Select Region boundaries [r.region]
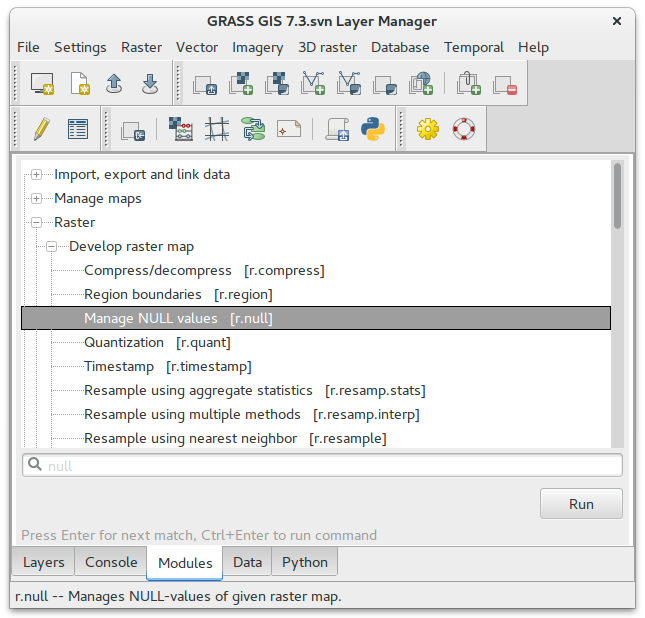This screenshot has width=645, height=618. 178,295
